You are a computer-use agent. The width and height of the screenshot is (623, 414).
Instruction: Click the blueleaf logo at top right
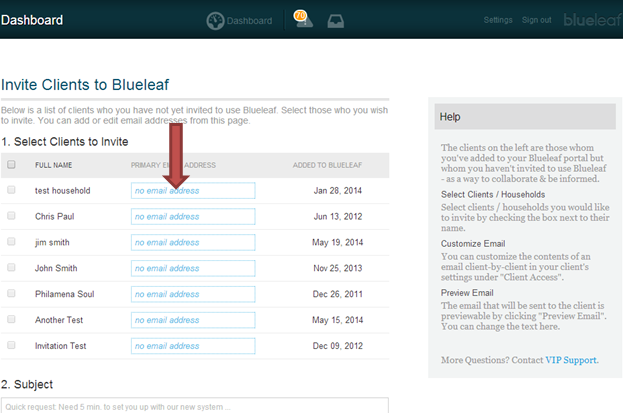[x=592, y=19]
